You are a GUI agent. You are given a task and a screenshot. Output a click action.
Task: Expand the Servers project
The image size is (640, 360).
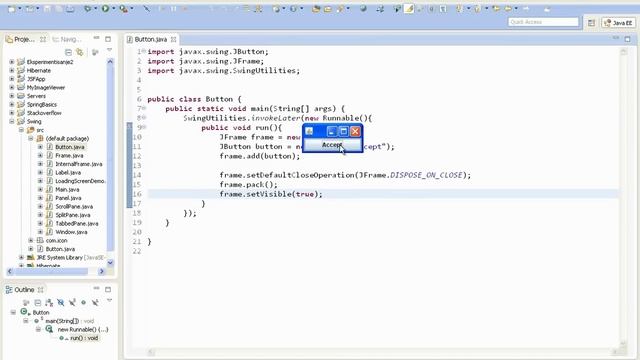12,96
